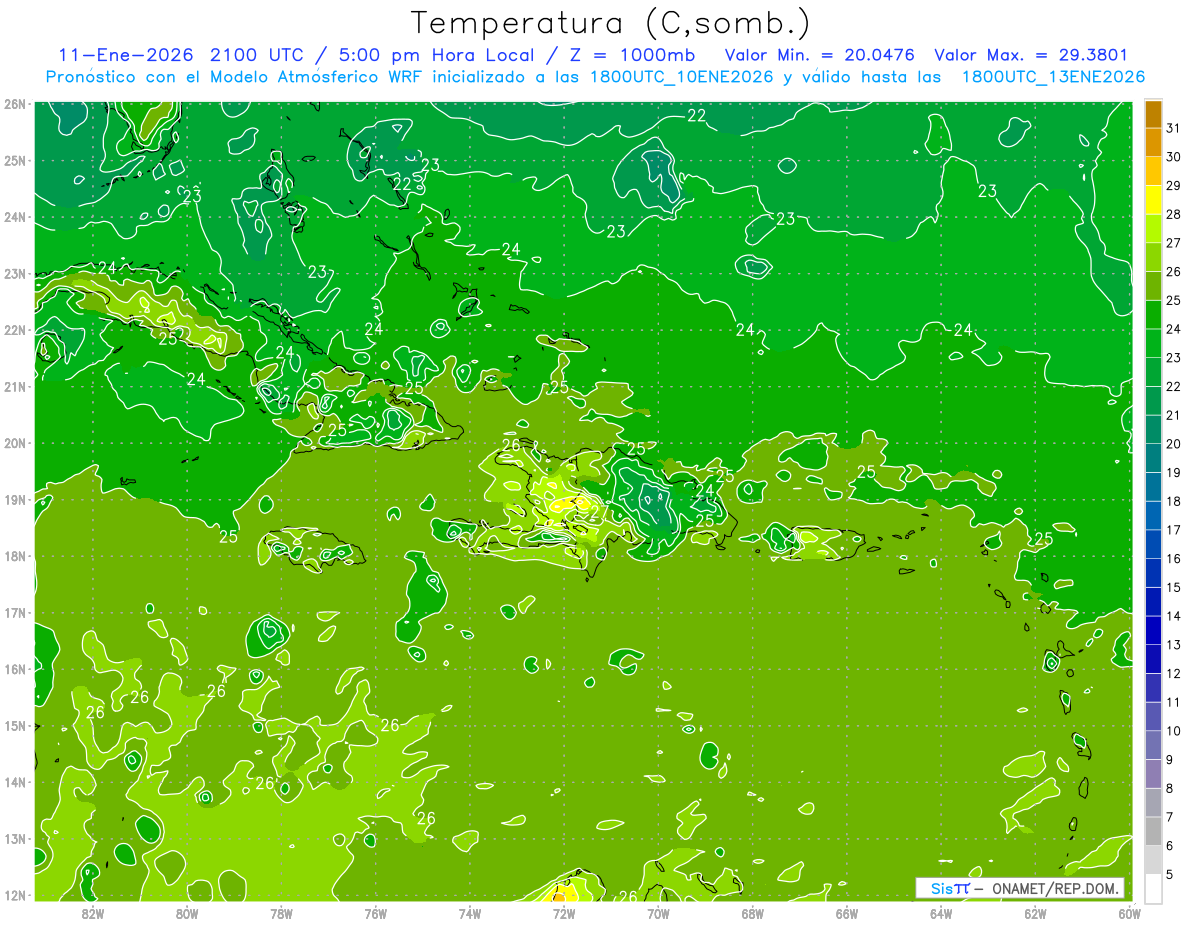Click the value 14 on the color scale
The image size is (1200, 927).
tap(1173, 616)
